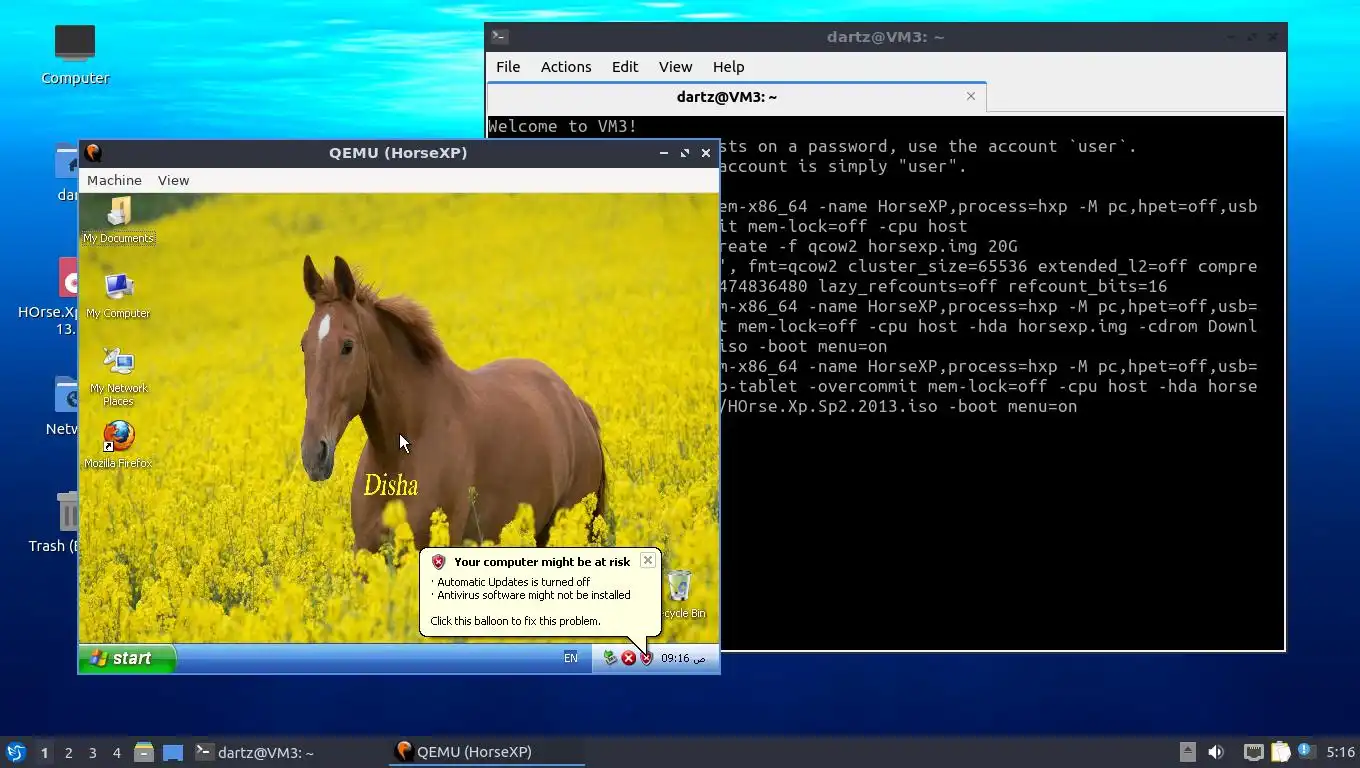Switch to workspace 4 in the panel
The height and width of the screenshot is (768, 1360).
point(116,753)
